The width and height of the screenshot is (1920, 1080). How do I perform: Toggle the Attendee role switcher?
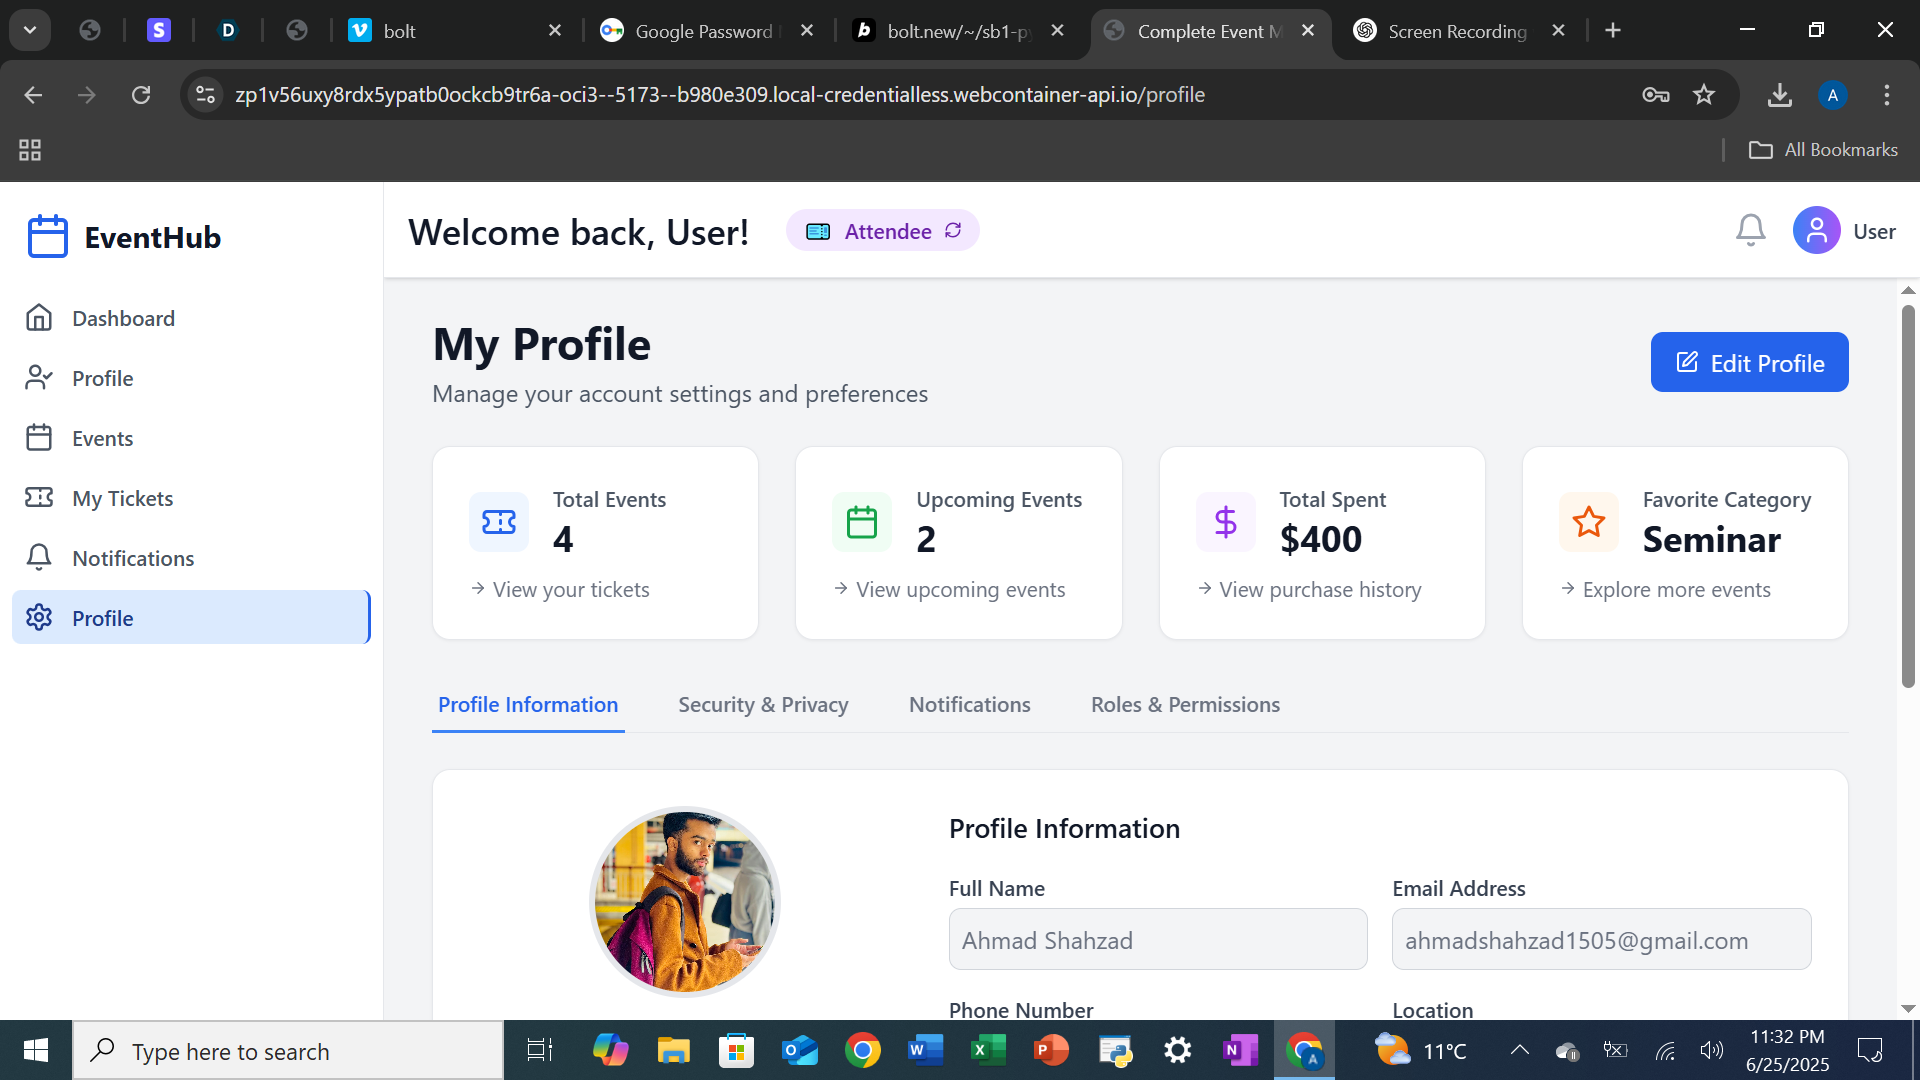click(882, 231)
